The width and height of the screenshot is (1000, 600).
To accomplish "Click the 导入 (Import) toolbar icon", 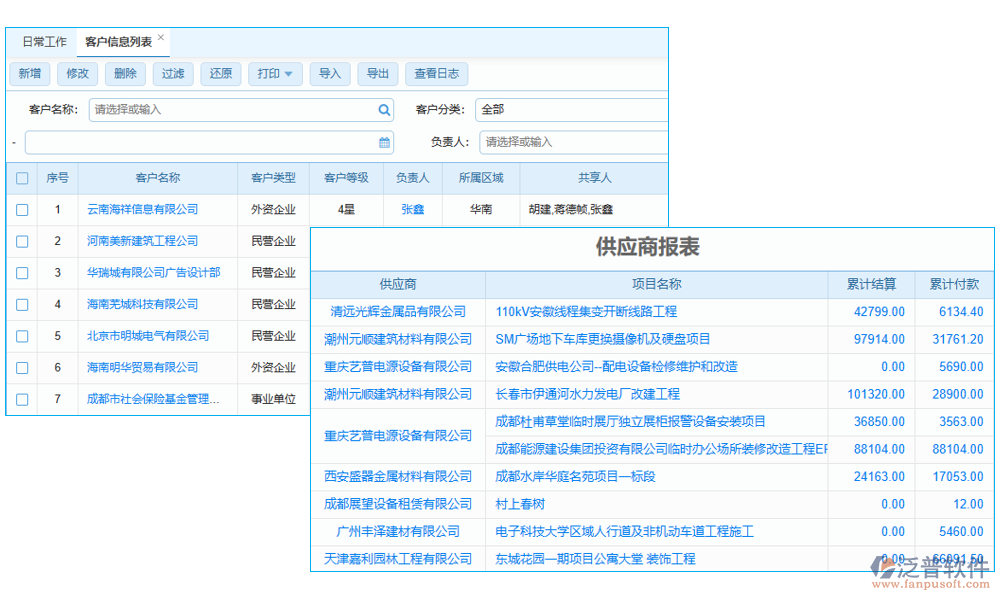I will point(329,73).
